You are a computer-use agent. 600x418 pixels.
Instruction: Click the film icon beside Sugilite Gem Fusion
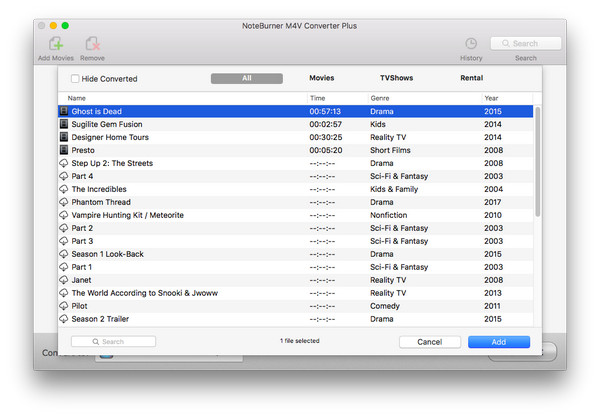click(64, 124)
